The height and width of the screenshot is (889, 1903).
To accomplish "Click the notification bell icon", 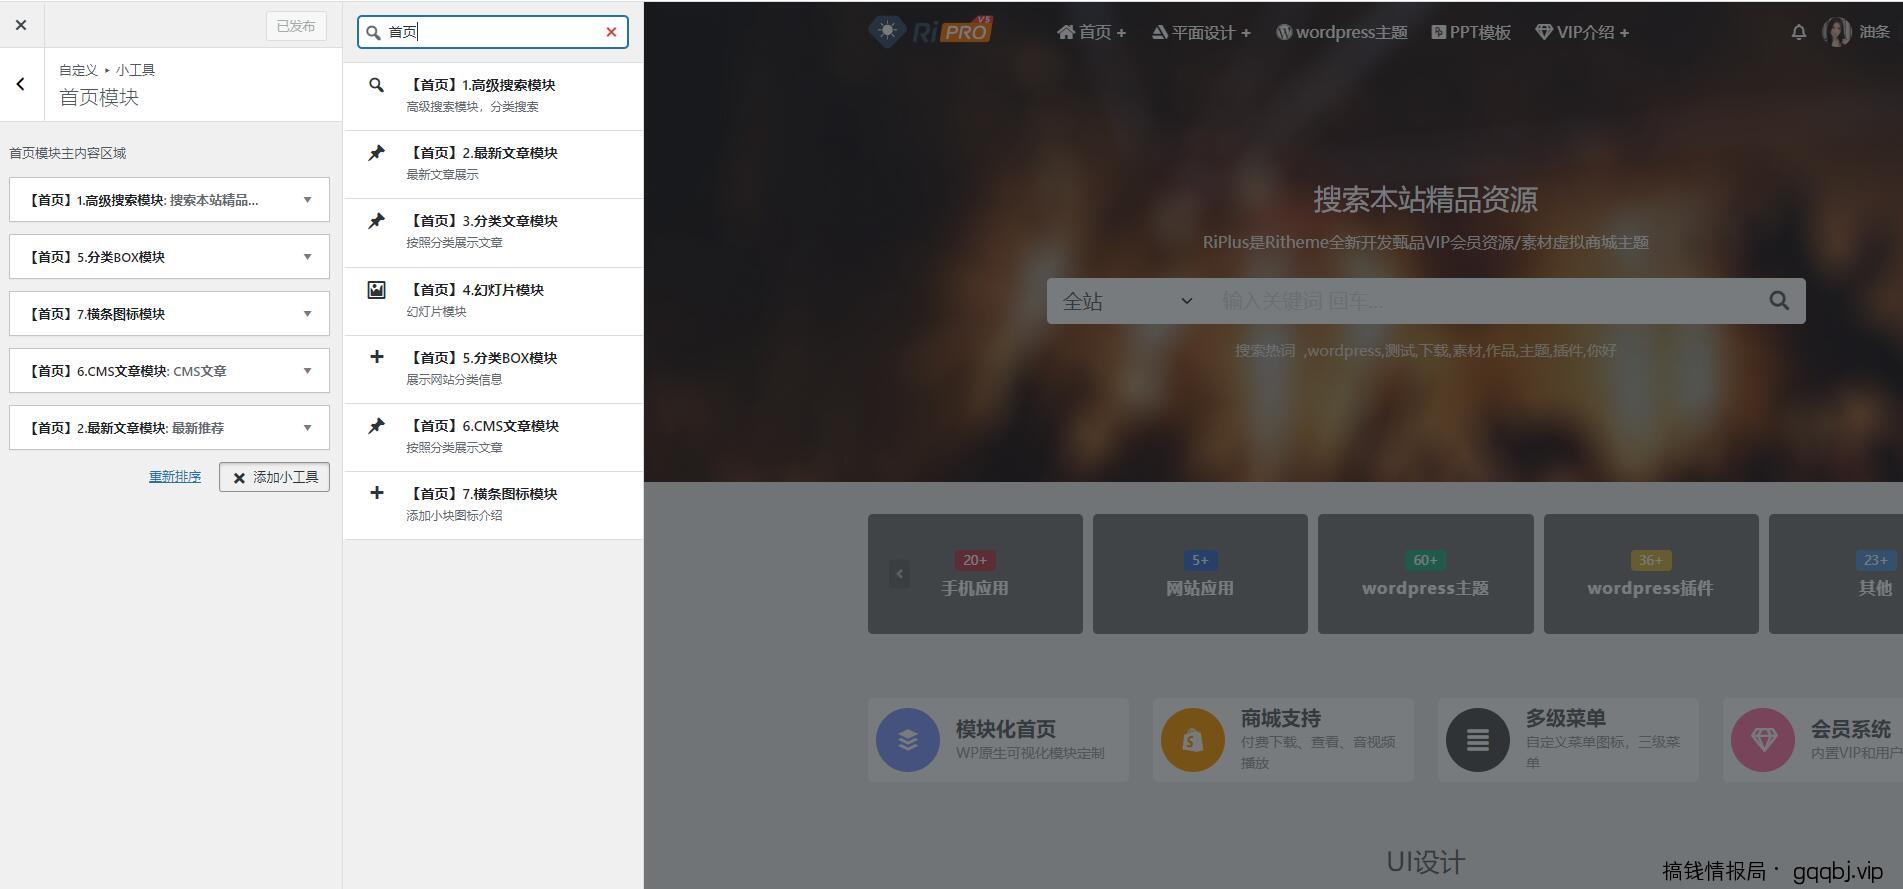I will (1798, 32).
